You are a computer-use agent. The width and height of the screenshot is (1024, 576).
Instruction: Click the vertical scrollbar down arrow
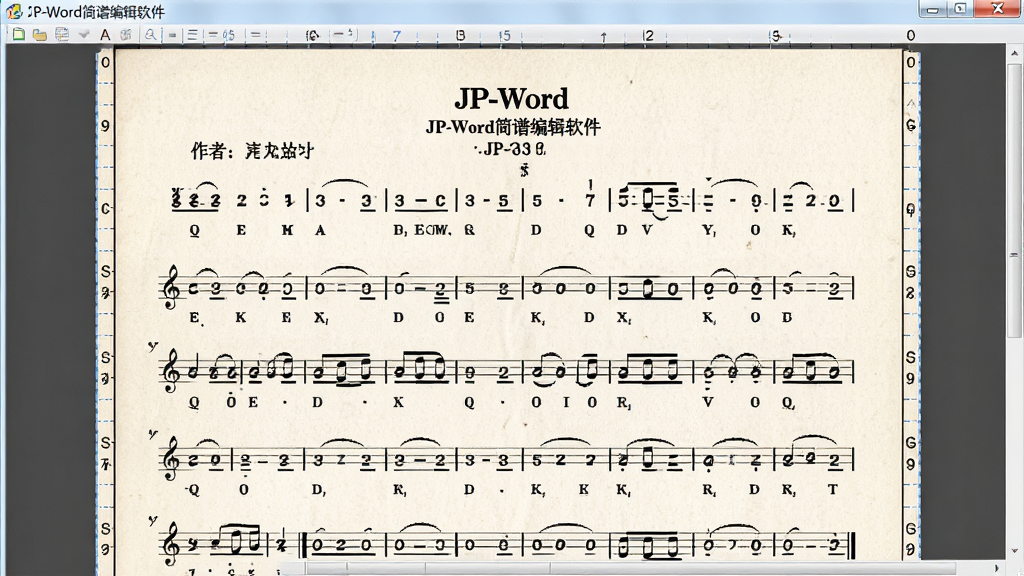coord(1014,552)
